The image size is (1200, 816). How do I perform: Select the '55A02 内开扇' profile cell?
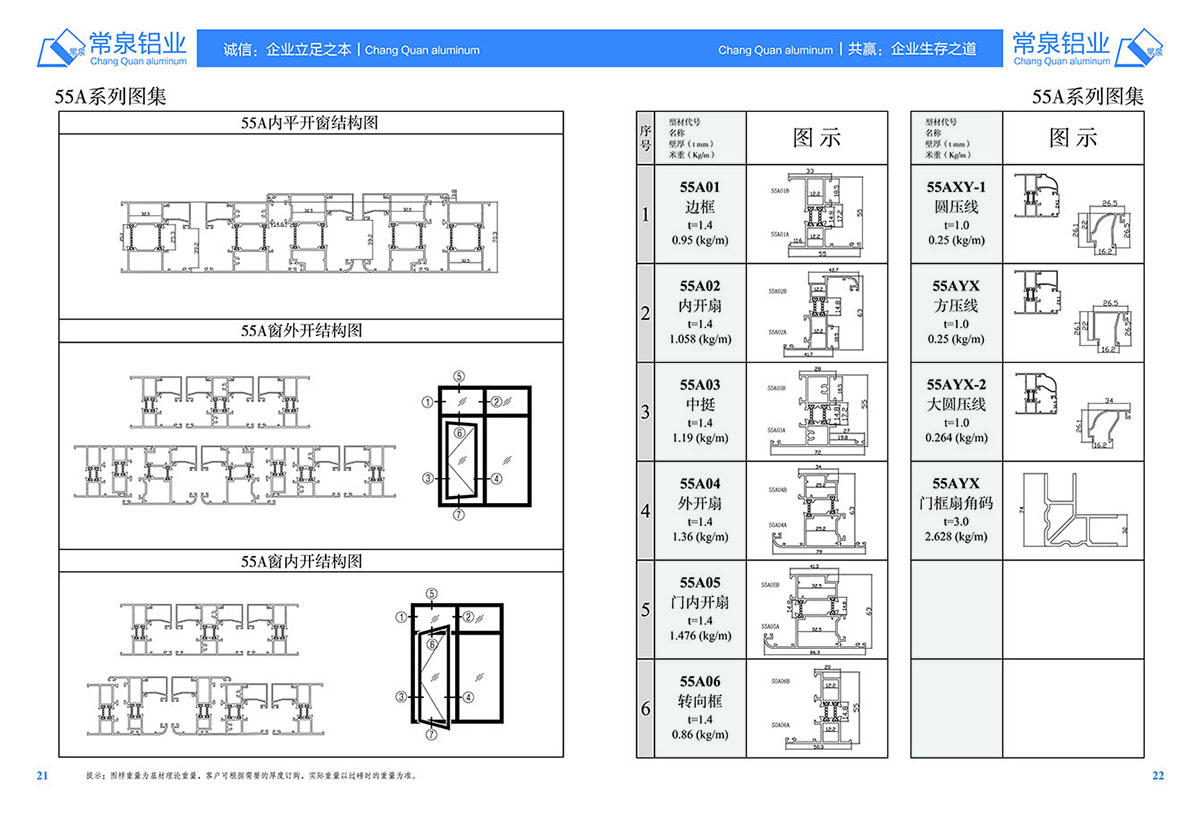[x=700, y=313]
